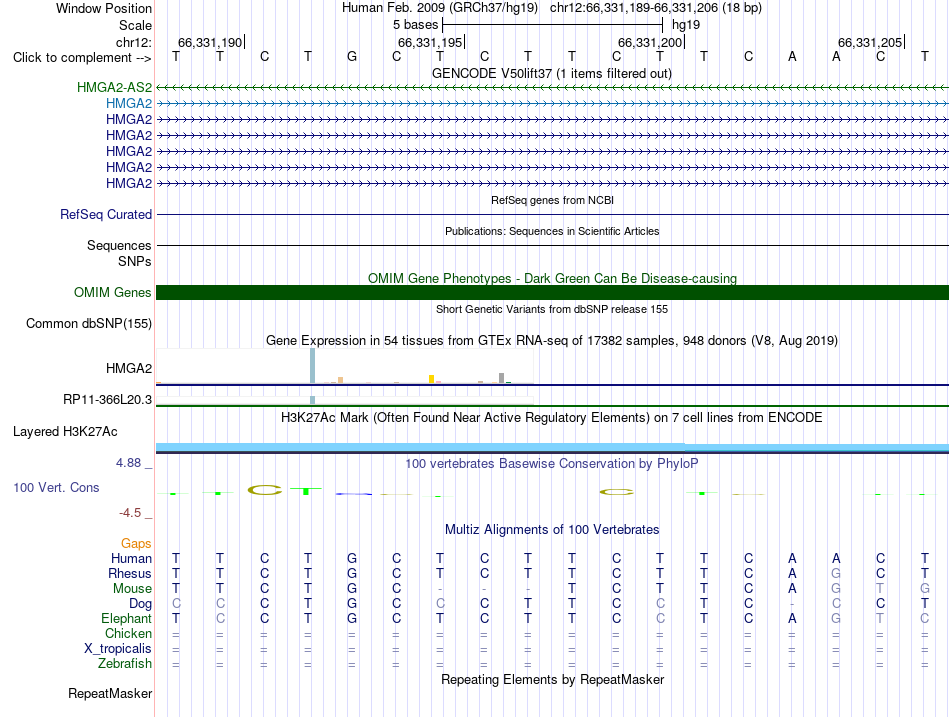This screenshot has height=717, width=950.
Task: Click the 'Click to complement -->' label
Action: [82, 58]
